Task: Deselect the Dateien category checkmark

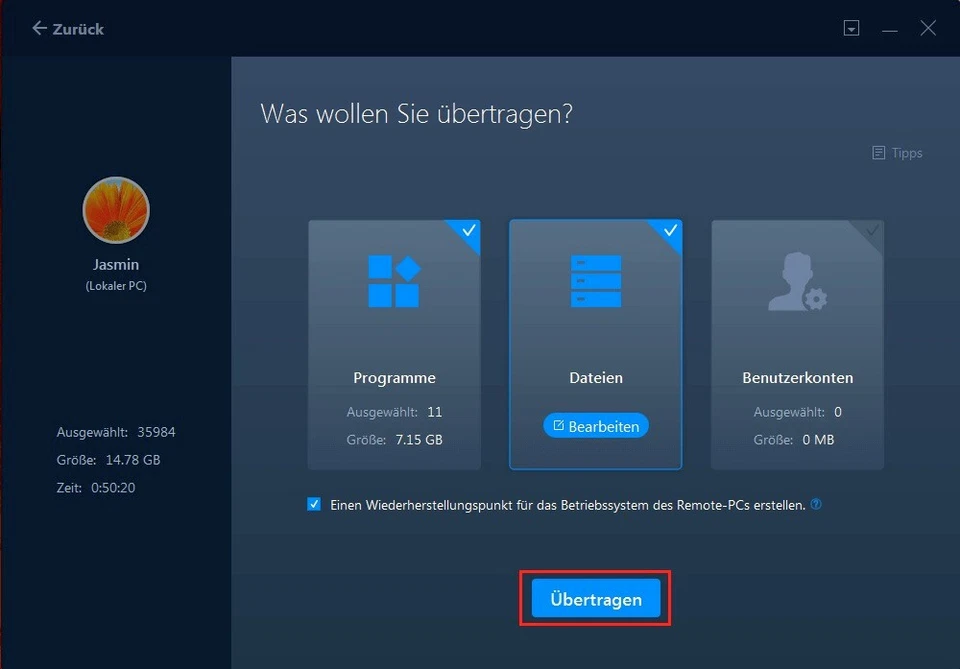Action: [668, 233]
